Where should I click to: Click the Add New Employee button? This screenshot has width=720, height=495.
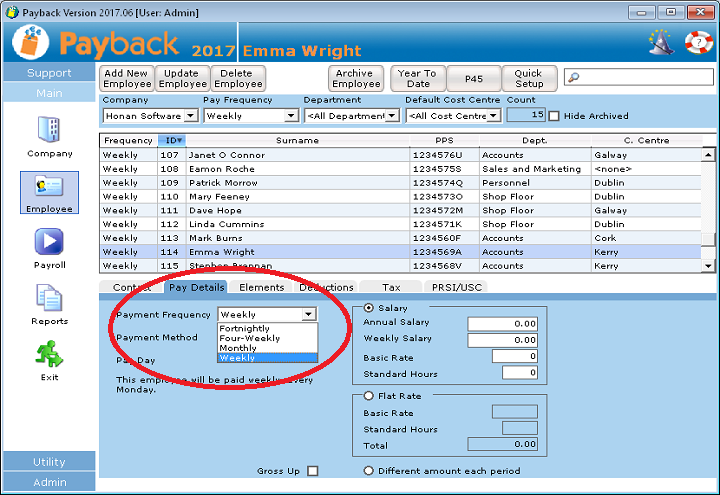click(126, 79)
